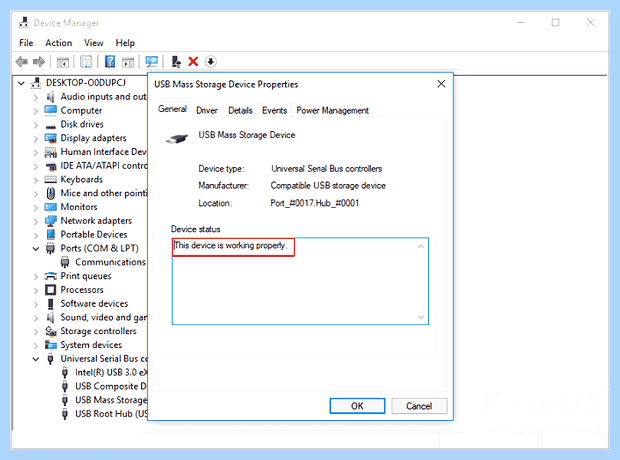Click the Forward arrow toolbar icon
The width and height of the screenshot is (620, 460).
click(39, 62)
